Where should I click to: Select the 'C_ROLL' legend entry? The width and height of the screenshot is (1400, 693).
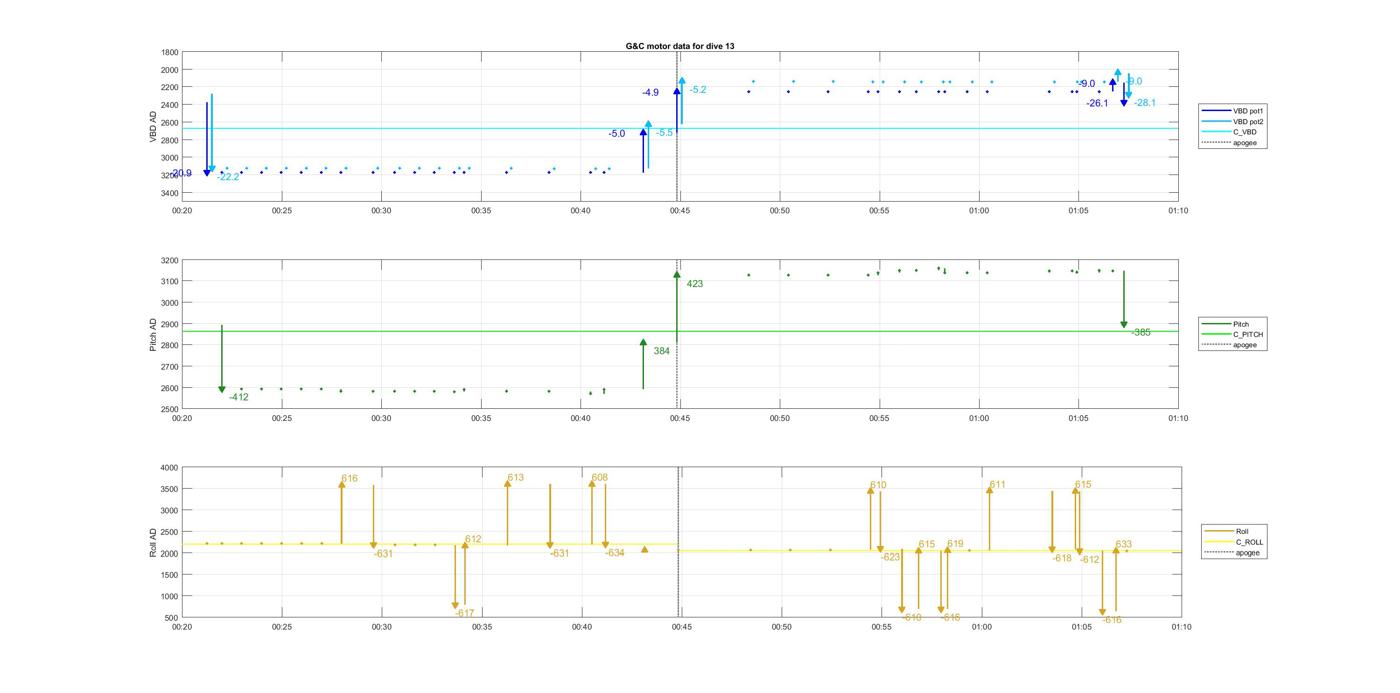click(x=1235, y=542)
